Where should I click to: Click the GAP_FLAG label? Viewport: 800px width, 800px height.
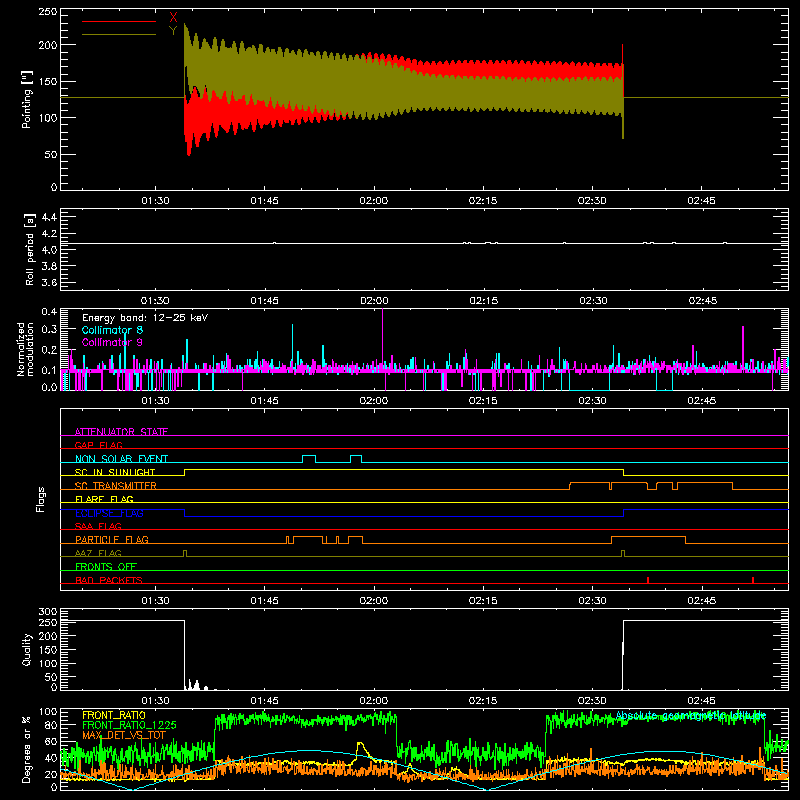pos(99,445)
